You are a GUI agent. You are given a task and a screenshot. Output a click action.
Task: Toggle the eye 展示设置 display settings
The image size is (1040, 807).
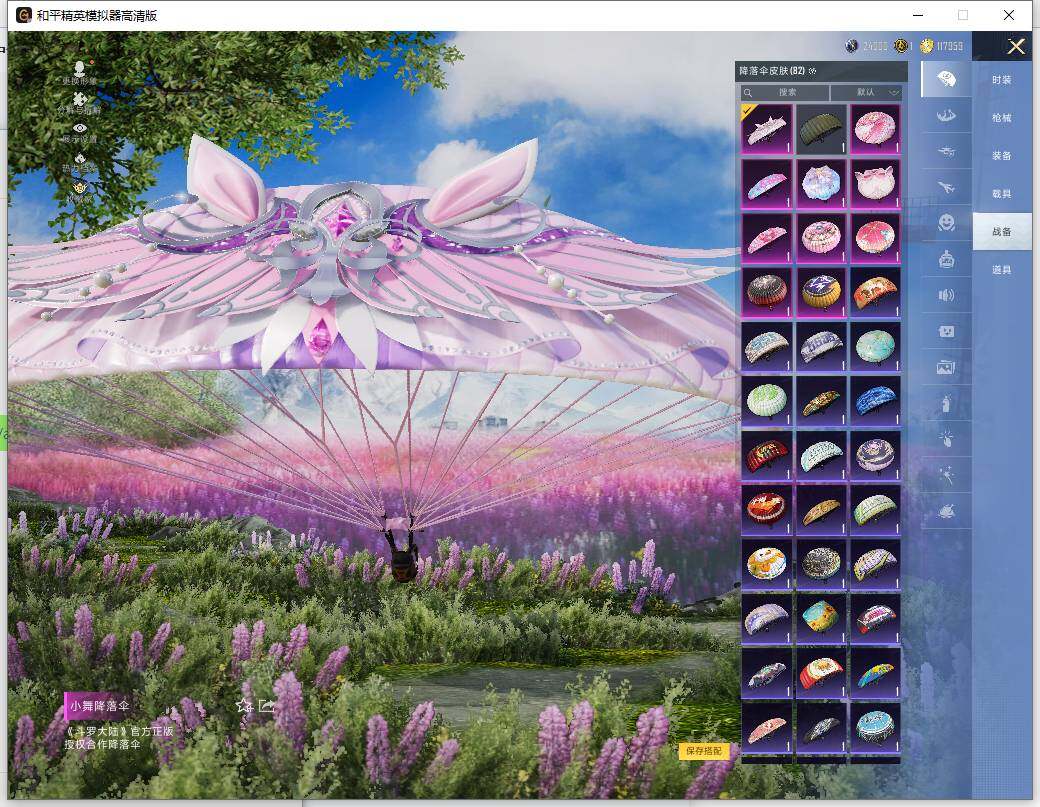point(80,128)
